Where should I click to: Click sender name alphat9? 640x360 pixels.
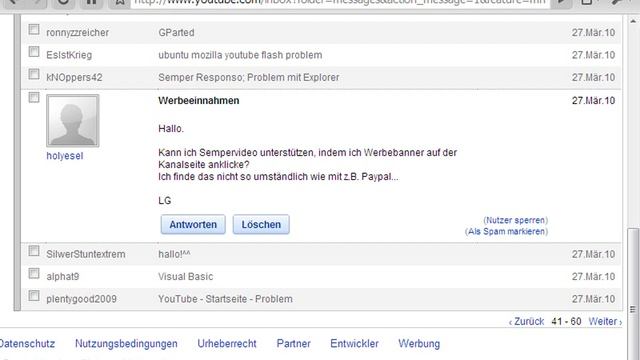pos(63,277)
